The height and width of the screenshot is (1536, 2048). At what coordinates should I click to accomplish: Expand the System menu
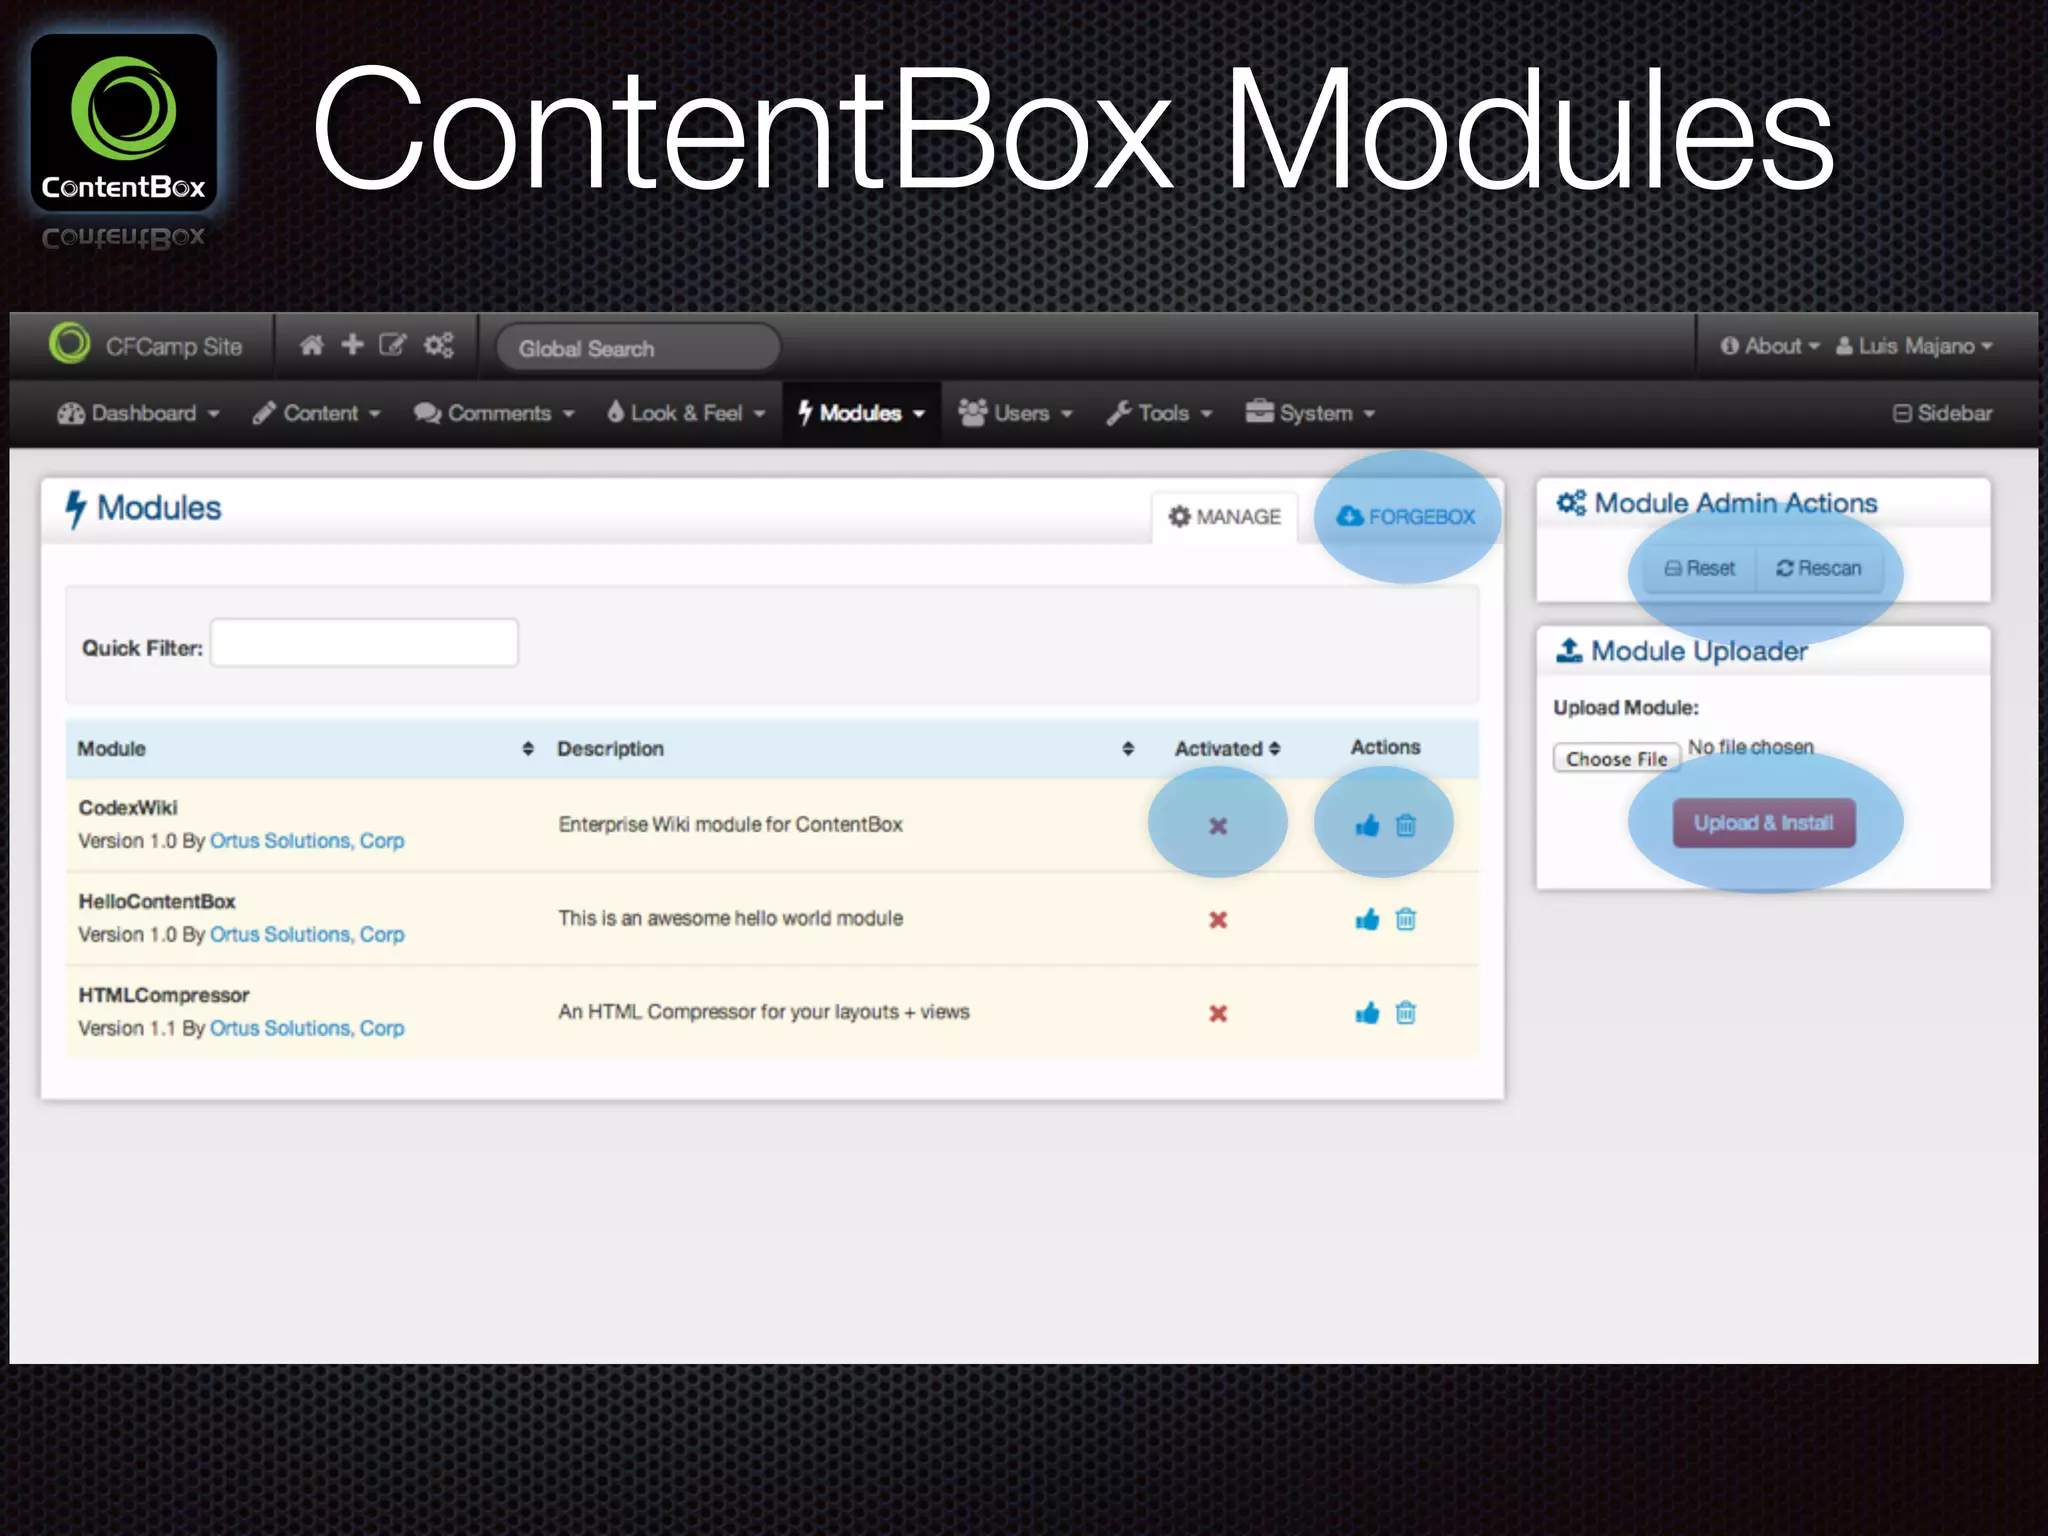point(1310,414)
